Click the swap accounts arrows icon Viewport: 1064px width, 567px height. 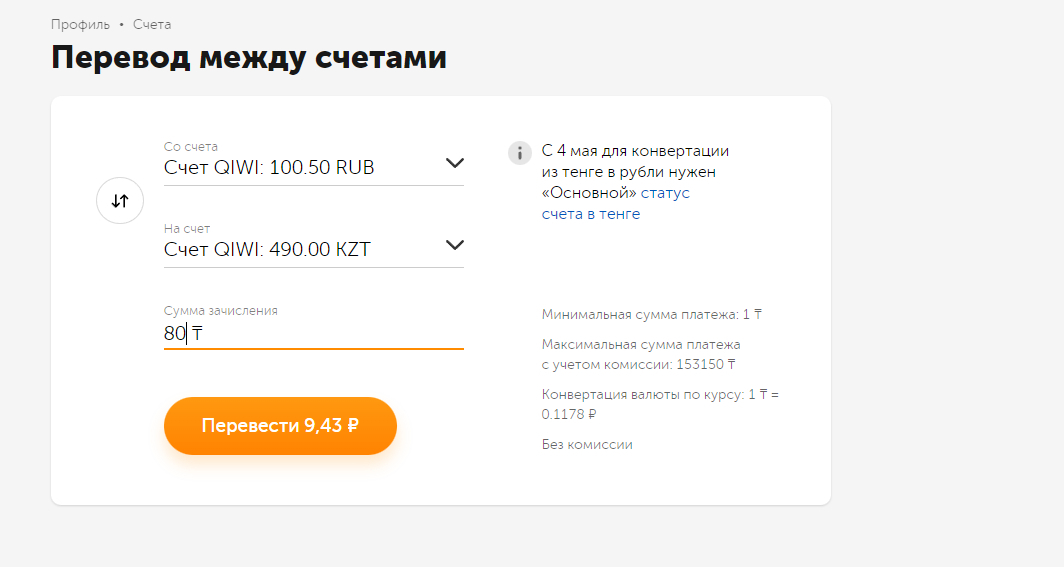coord(120,201)
